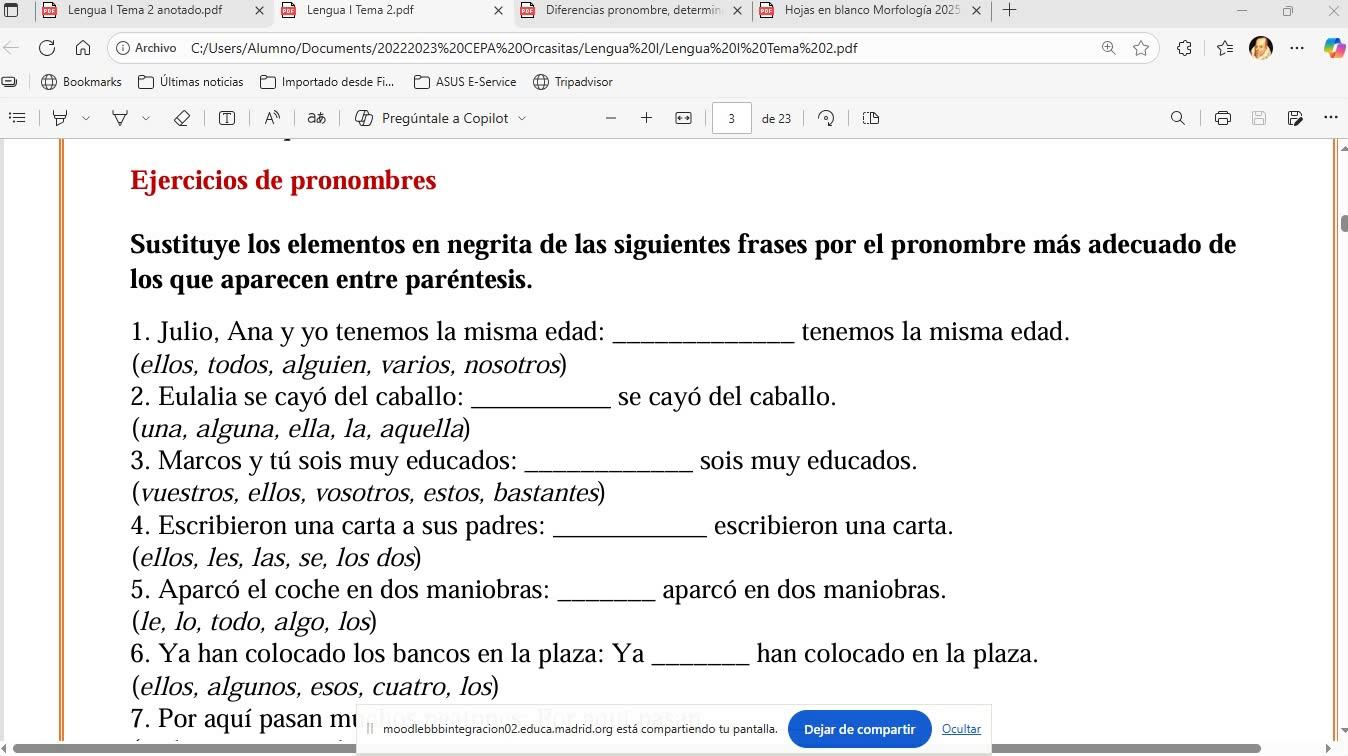The width and height of the screenshot is (1348, 756).
Task: Print the PDF document
Action: (1222, 118)
